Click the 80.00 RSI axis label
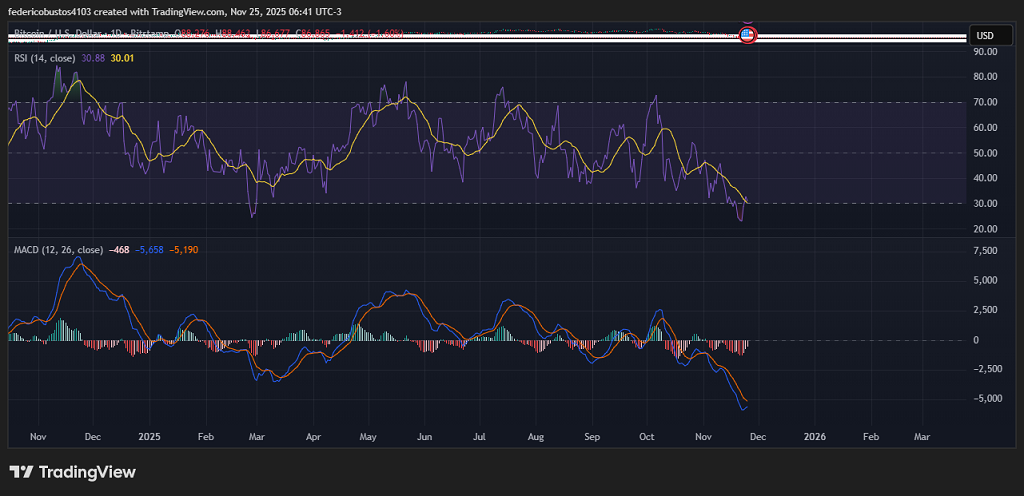 tap(984, 76)
